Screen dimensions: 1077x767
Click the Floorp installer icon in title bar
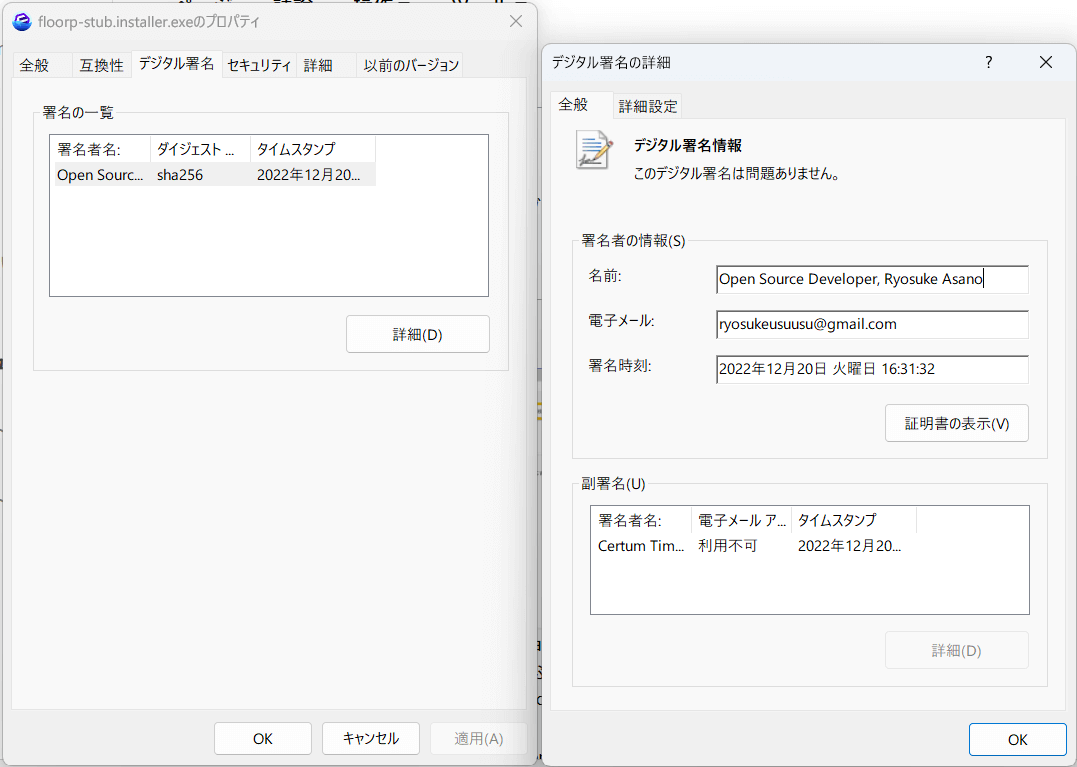pos(21,21)
